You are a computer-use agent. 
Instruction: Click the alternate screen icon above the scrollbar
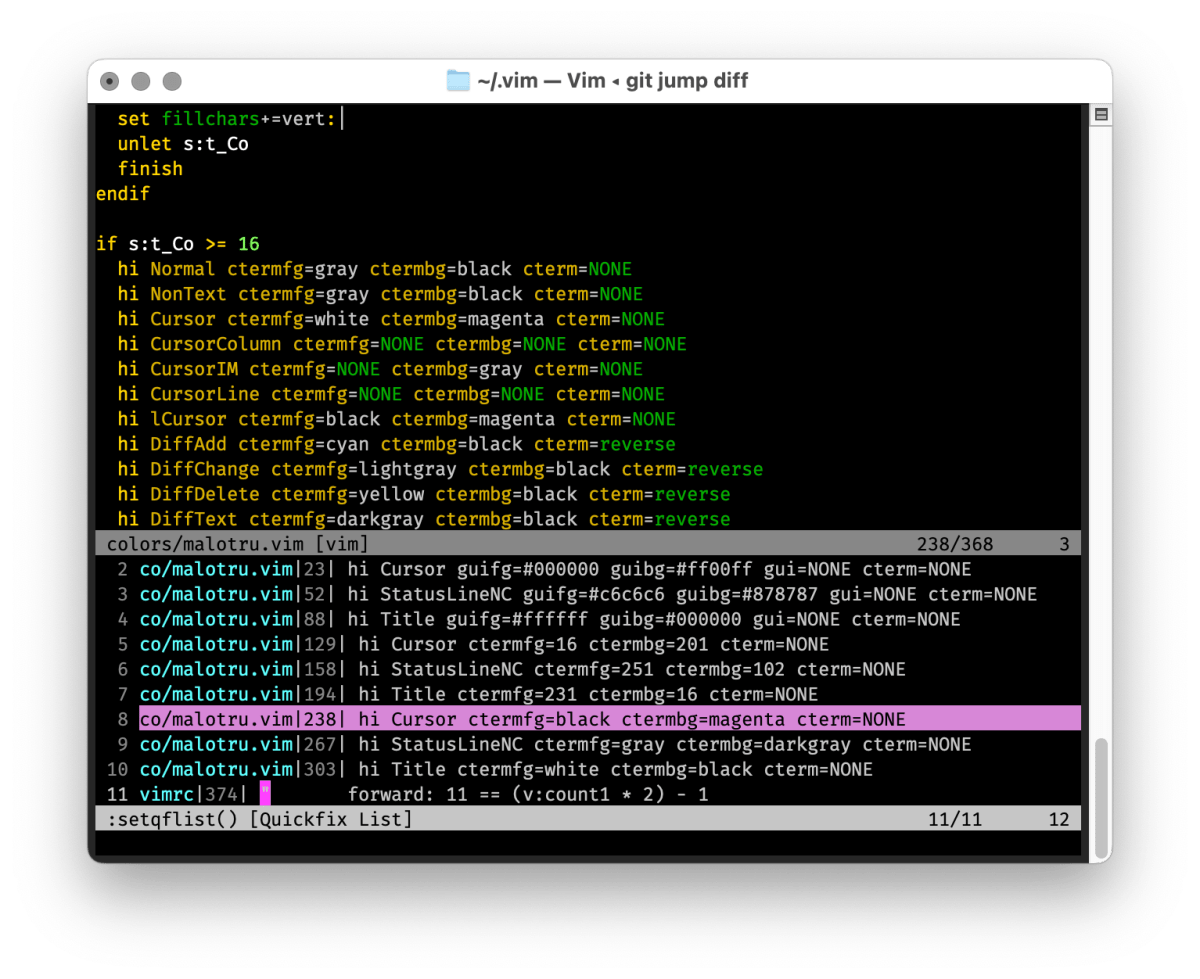coord(1100,115)
